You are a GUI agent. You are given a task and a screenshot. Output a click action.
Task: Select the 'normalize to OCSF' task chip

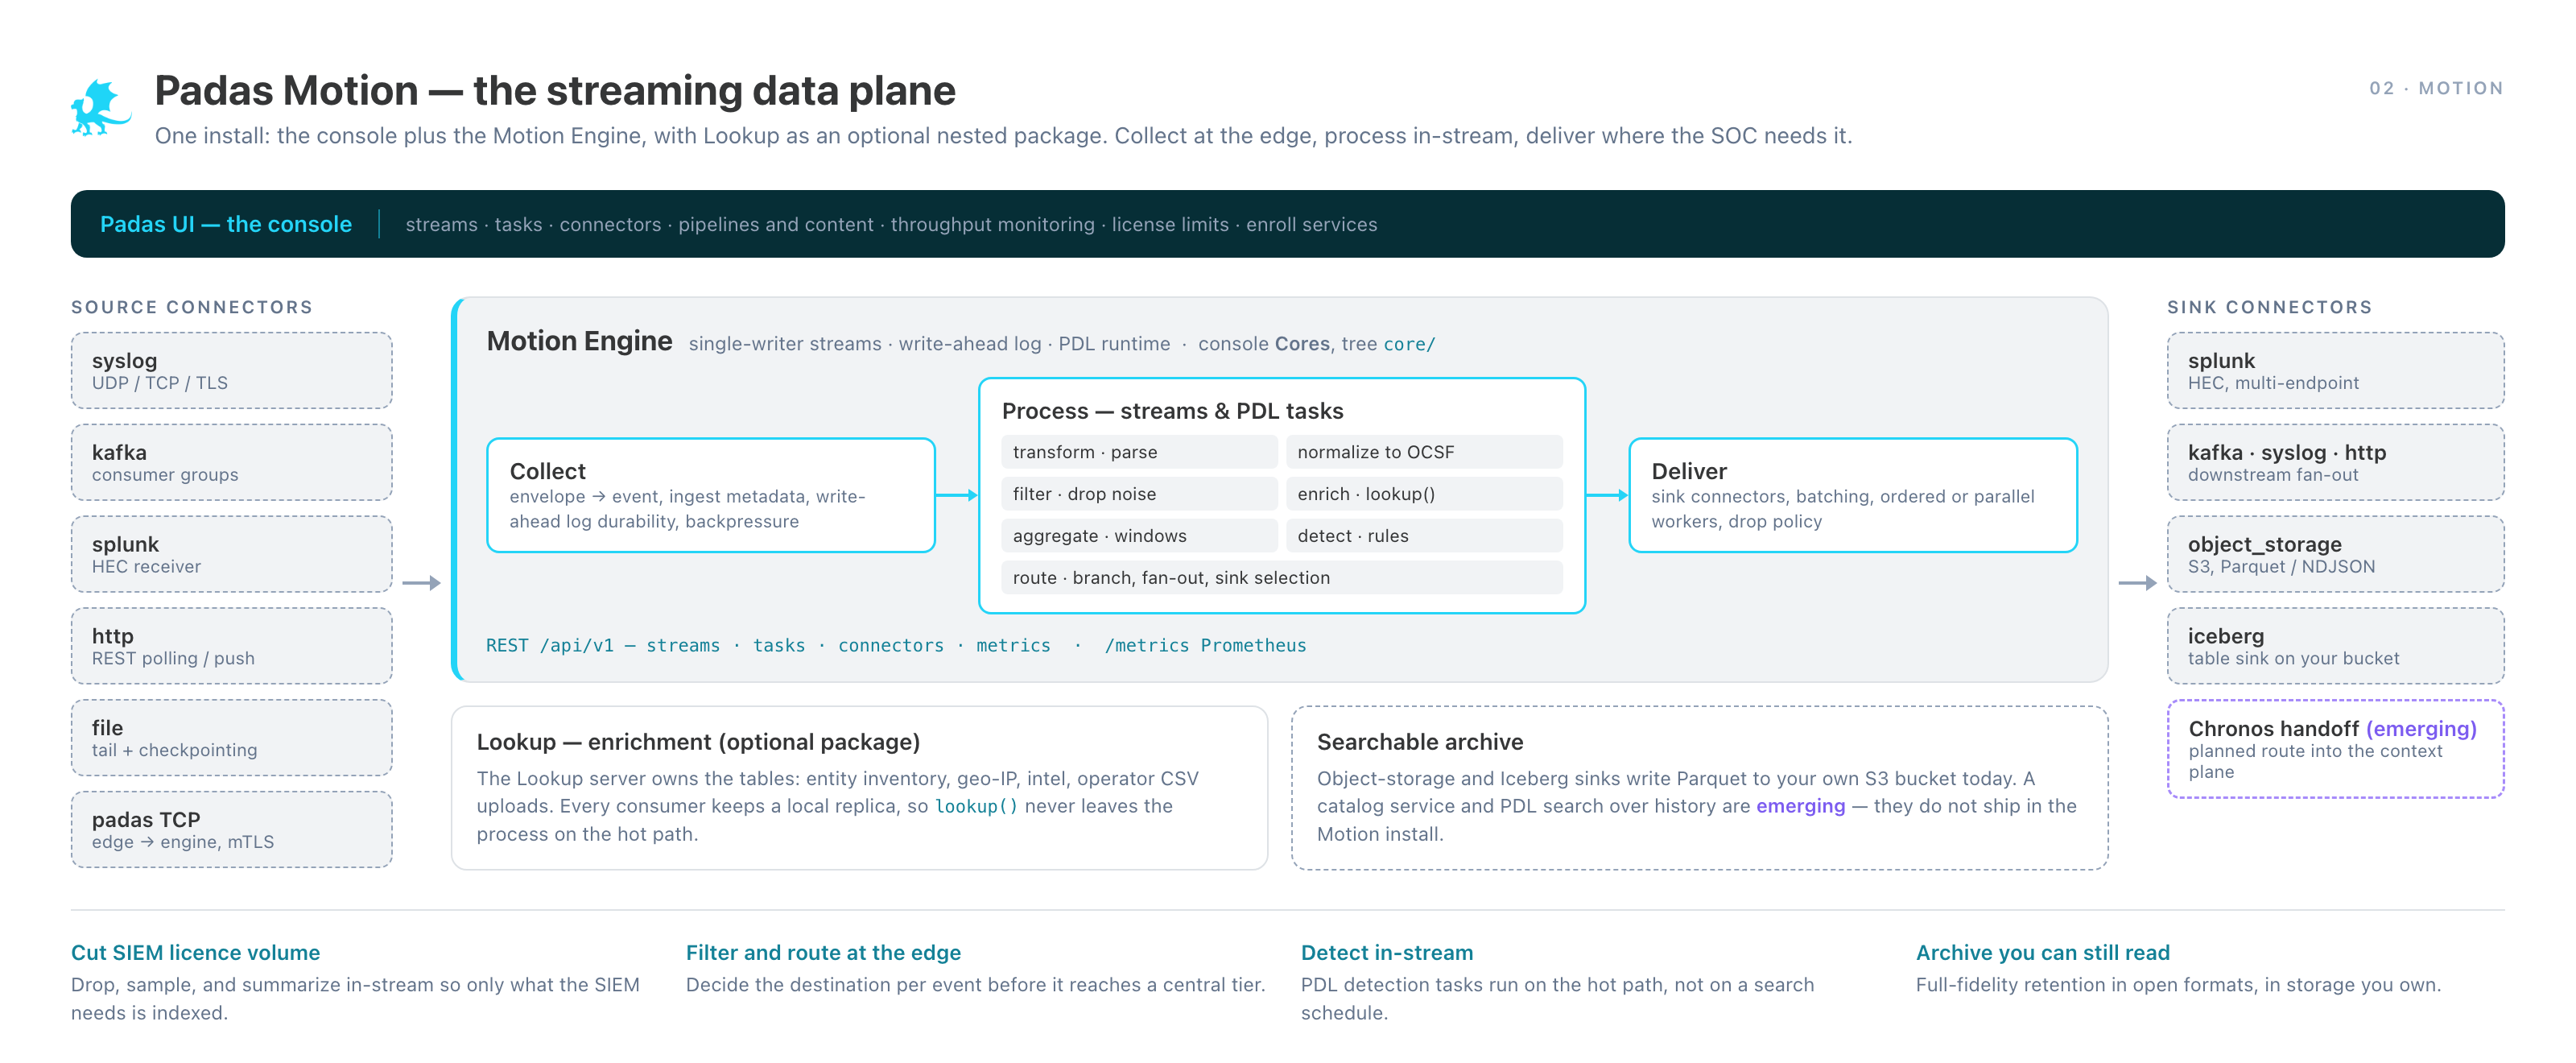click(1424, 452)
